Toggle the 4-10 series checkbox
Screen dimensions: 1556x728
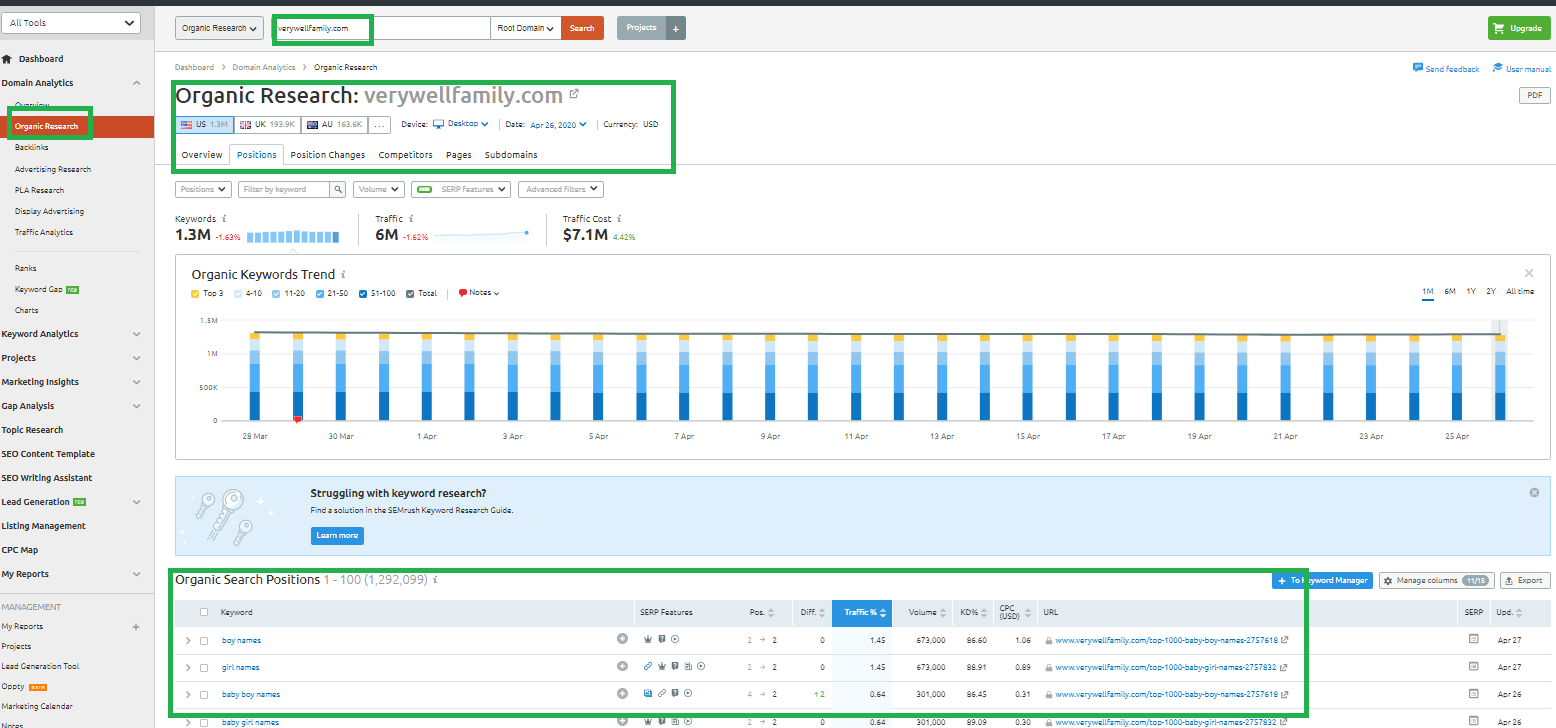237,293
